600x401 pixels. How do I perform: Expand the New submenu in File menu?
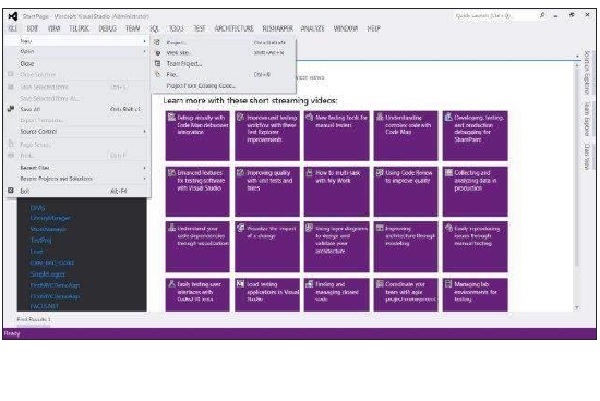78,41
